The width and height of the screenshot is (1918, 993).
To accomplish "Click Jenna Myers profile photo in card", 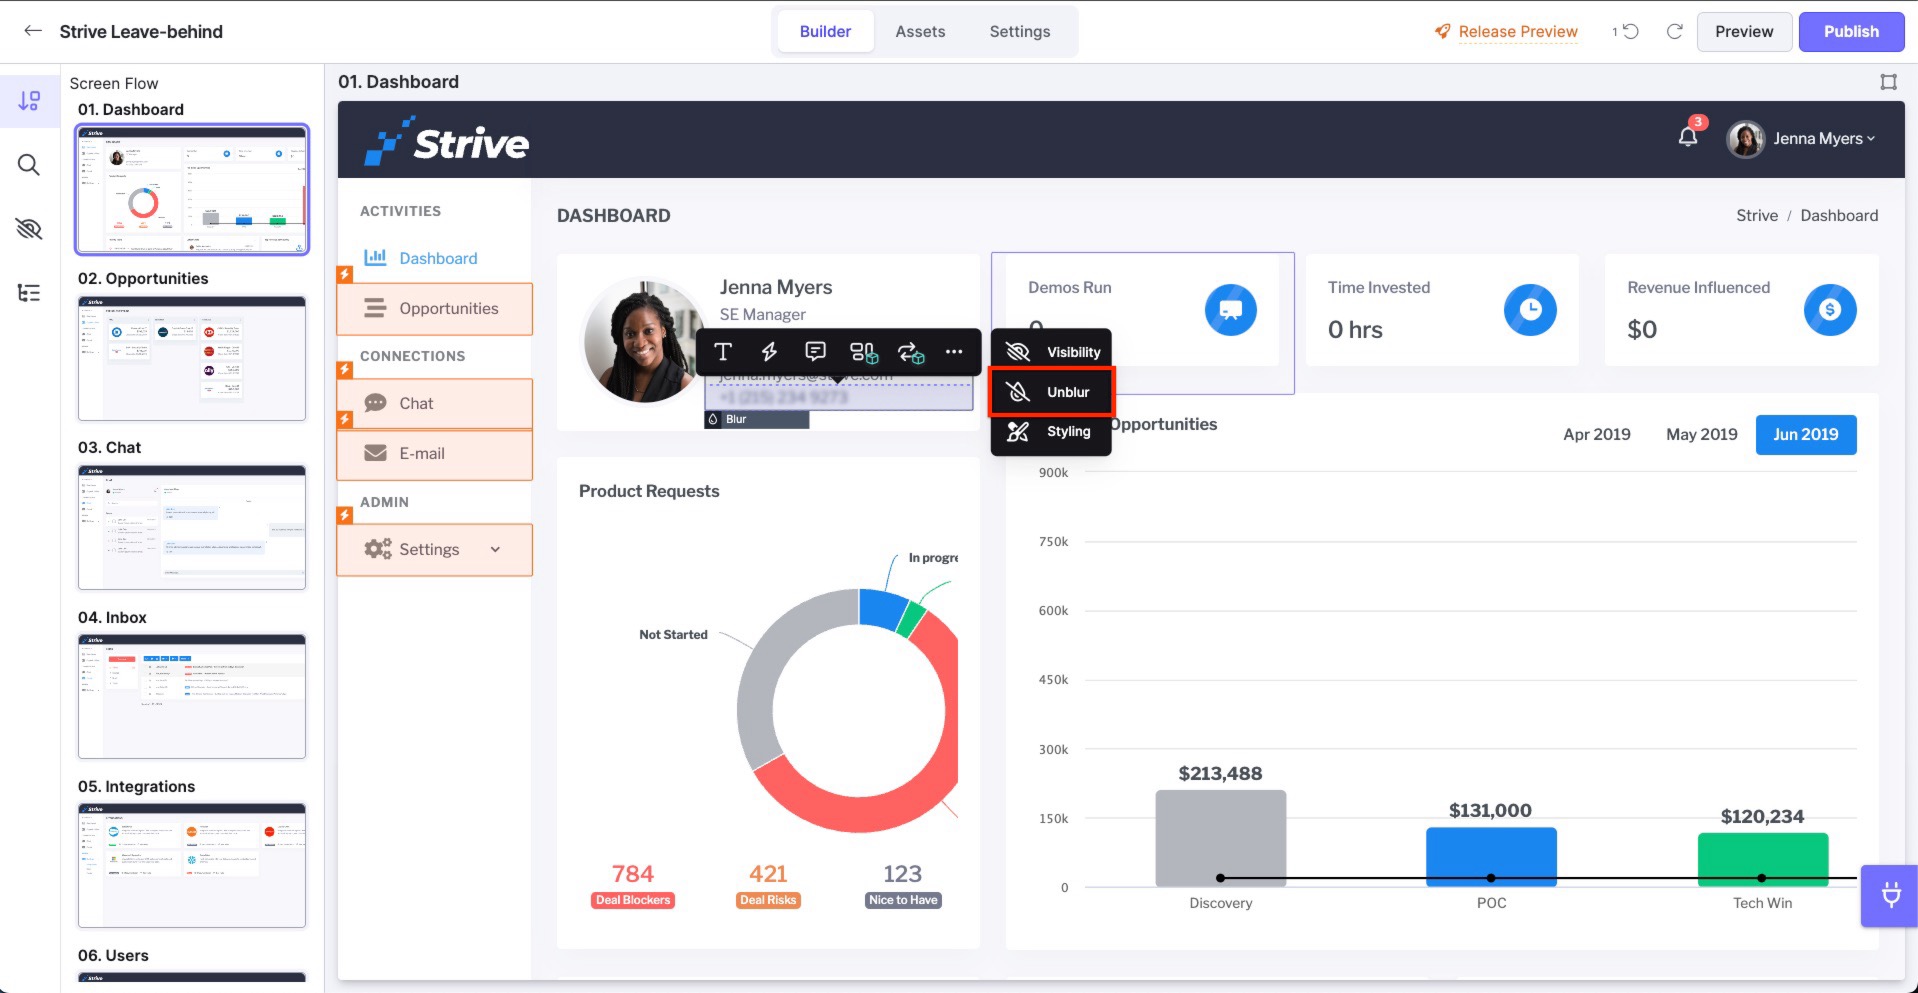I will point(645,340).
